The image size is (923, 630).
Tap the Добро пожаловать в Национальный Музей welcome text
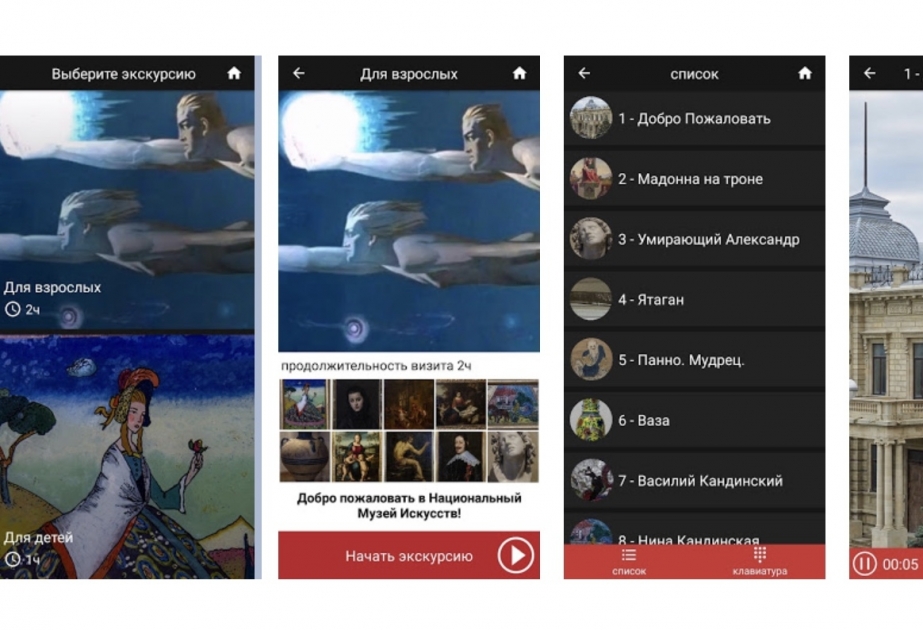409,506
